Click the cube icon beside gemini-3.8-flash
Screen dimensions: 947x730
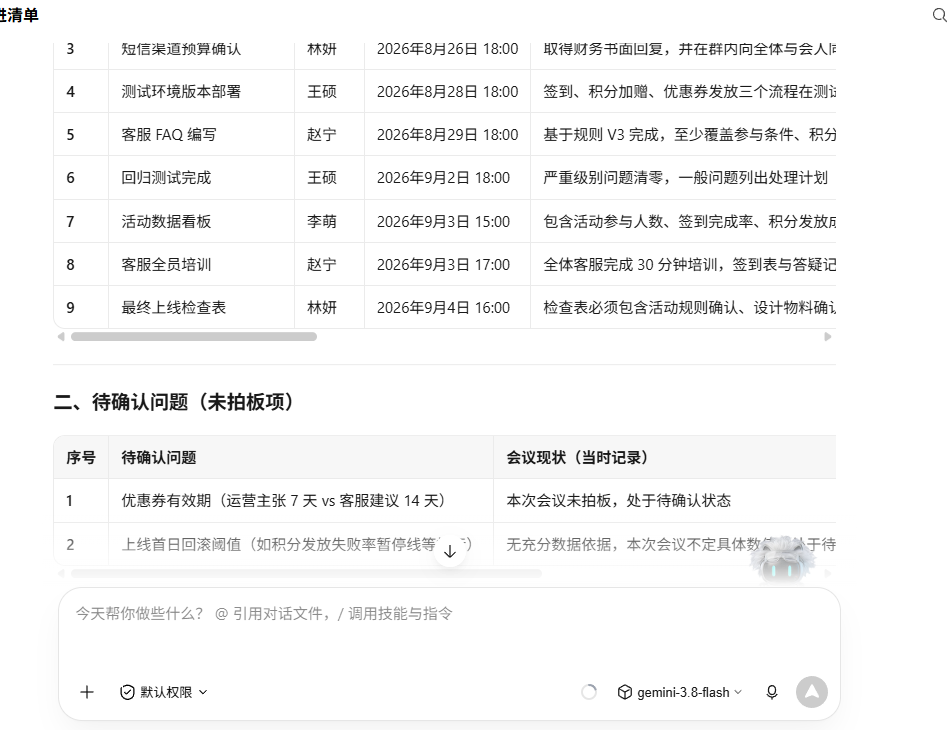pyautogui.click(x=625, y=692)
